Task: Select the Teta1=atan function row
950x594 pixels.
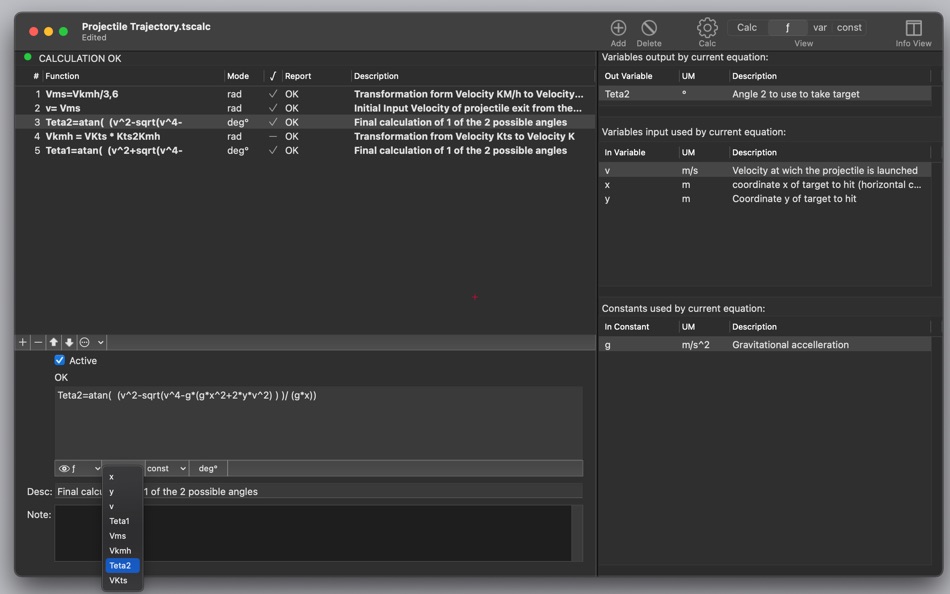Action: [305, 150]
